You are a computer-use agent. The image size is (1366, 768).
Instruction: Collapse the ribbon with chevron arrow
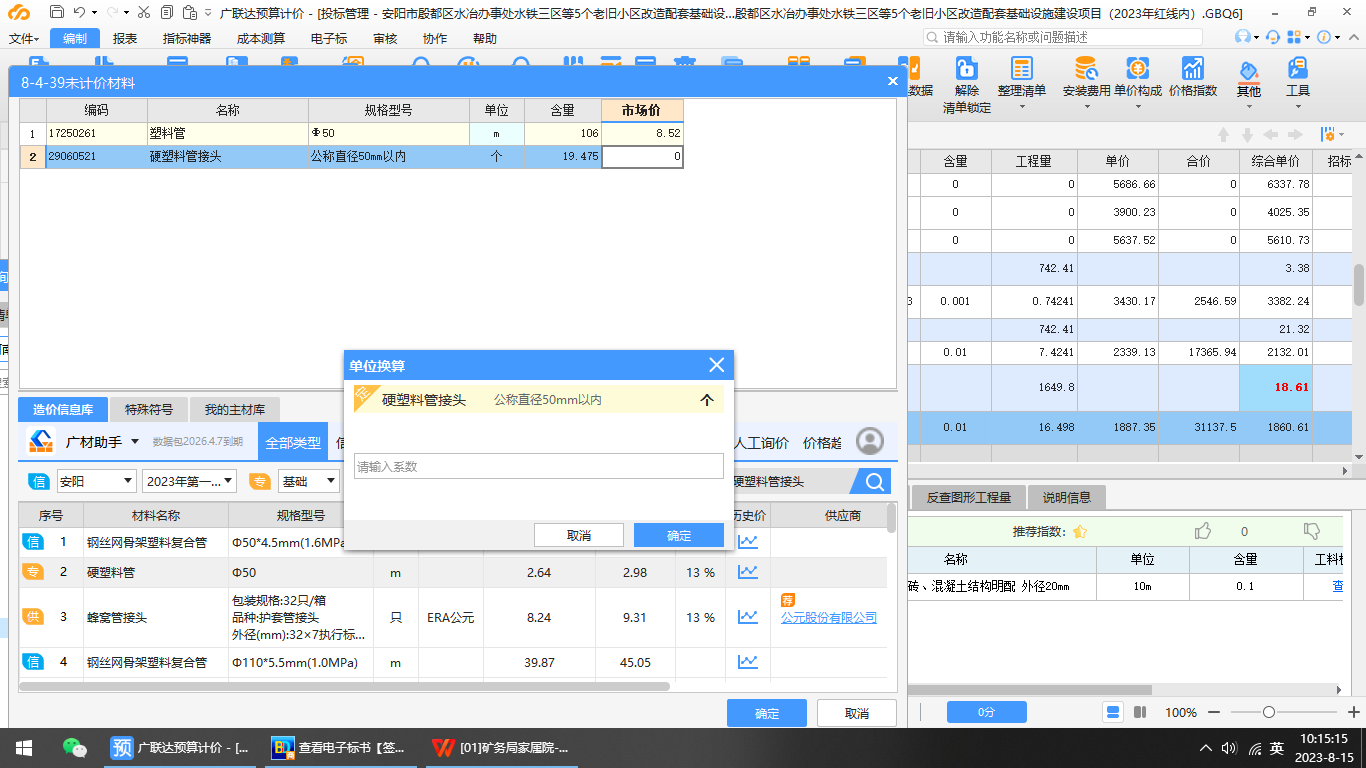point(1354,37)
